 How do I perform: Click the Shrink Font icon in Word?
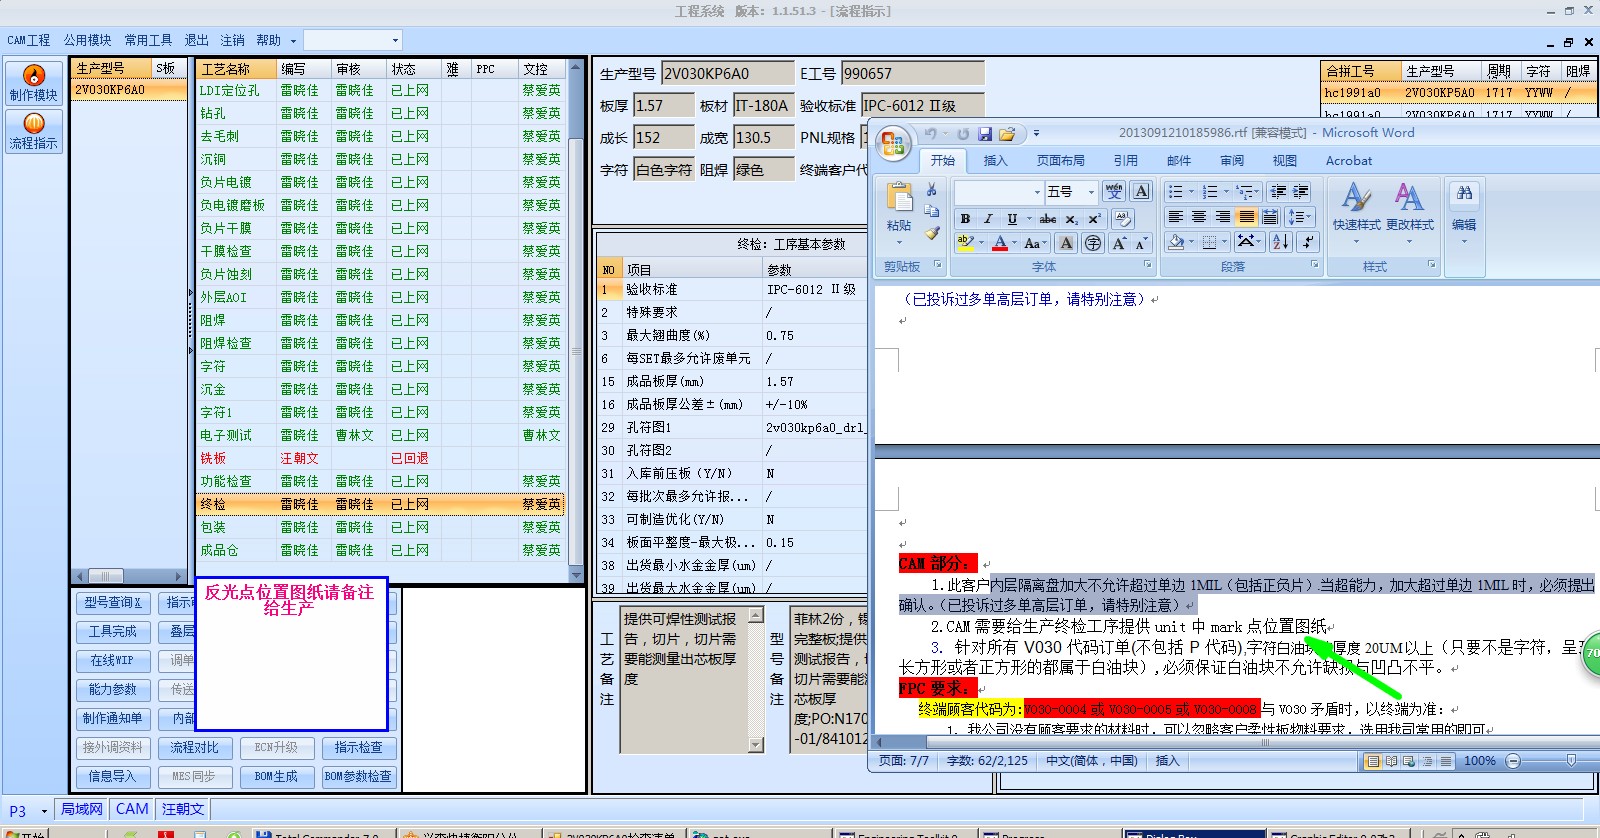1141,243
